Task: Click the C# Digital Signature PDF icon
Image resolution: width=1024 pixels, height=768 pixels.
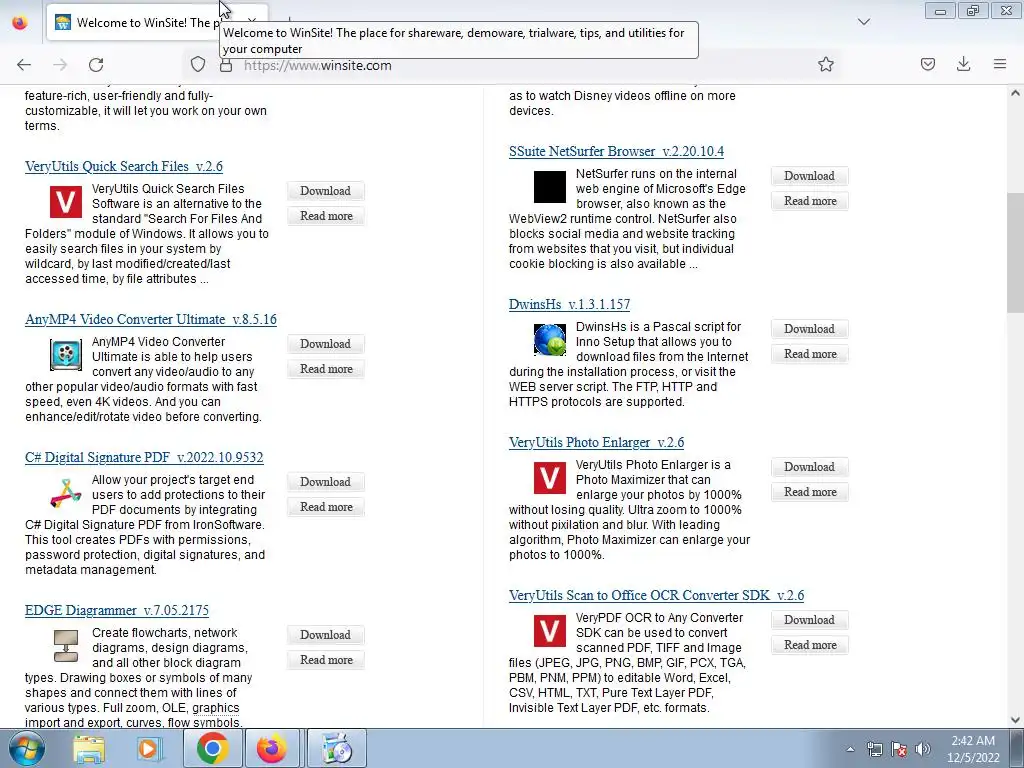Action: pyautogui.click(x=66, y=493)
